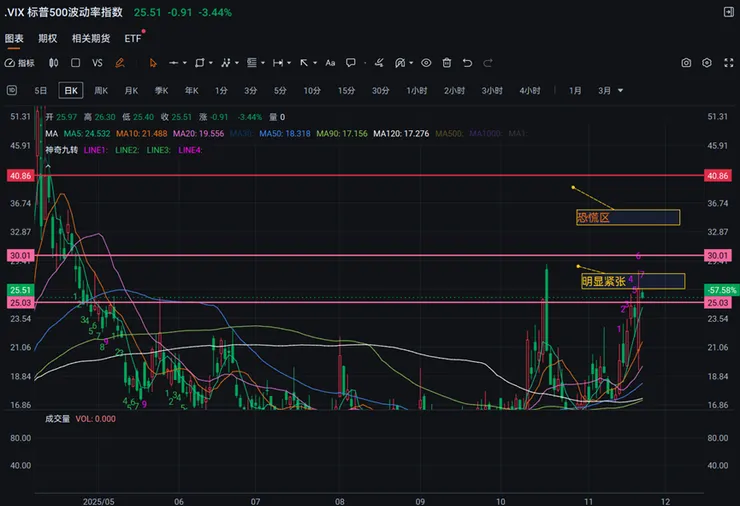This screenshot has width=740, height=506.
Task: Select the wave pattern drawing tool
Action: click(x=226, y=63)
